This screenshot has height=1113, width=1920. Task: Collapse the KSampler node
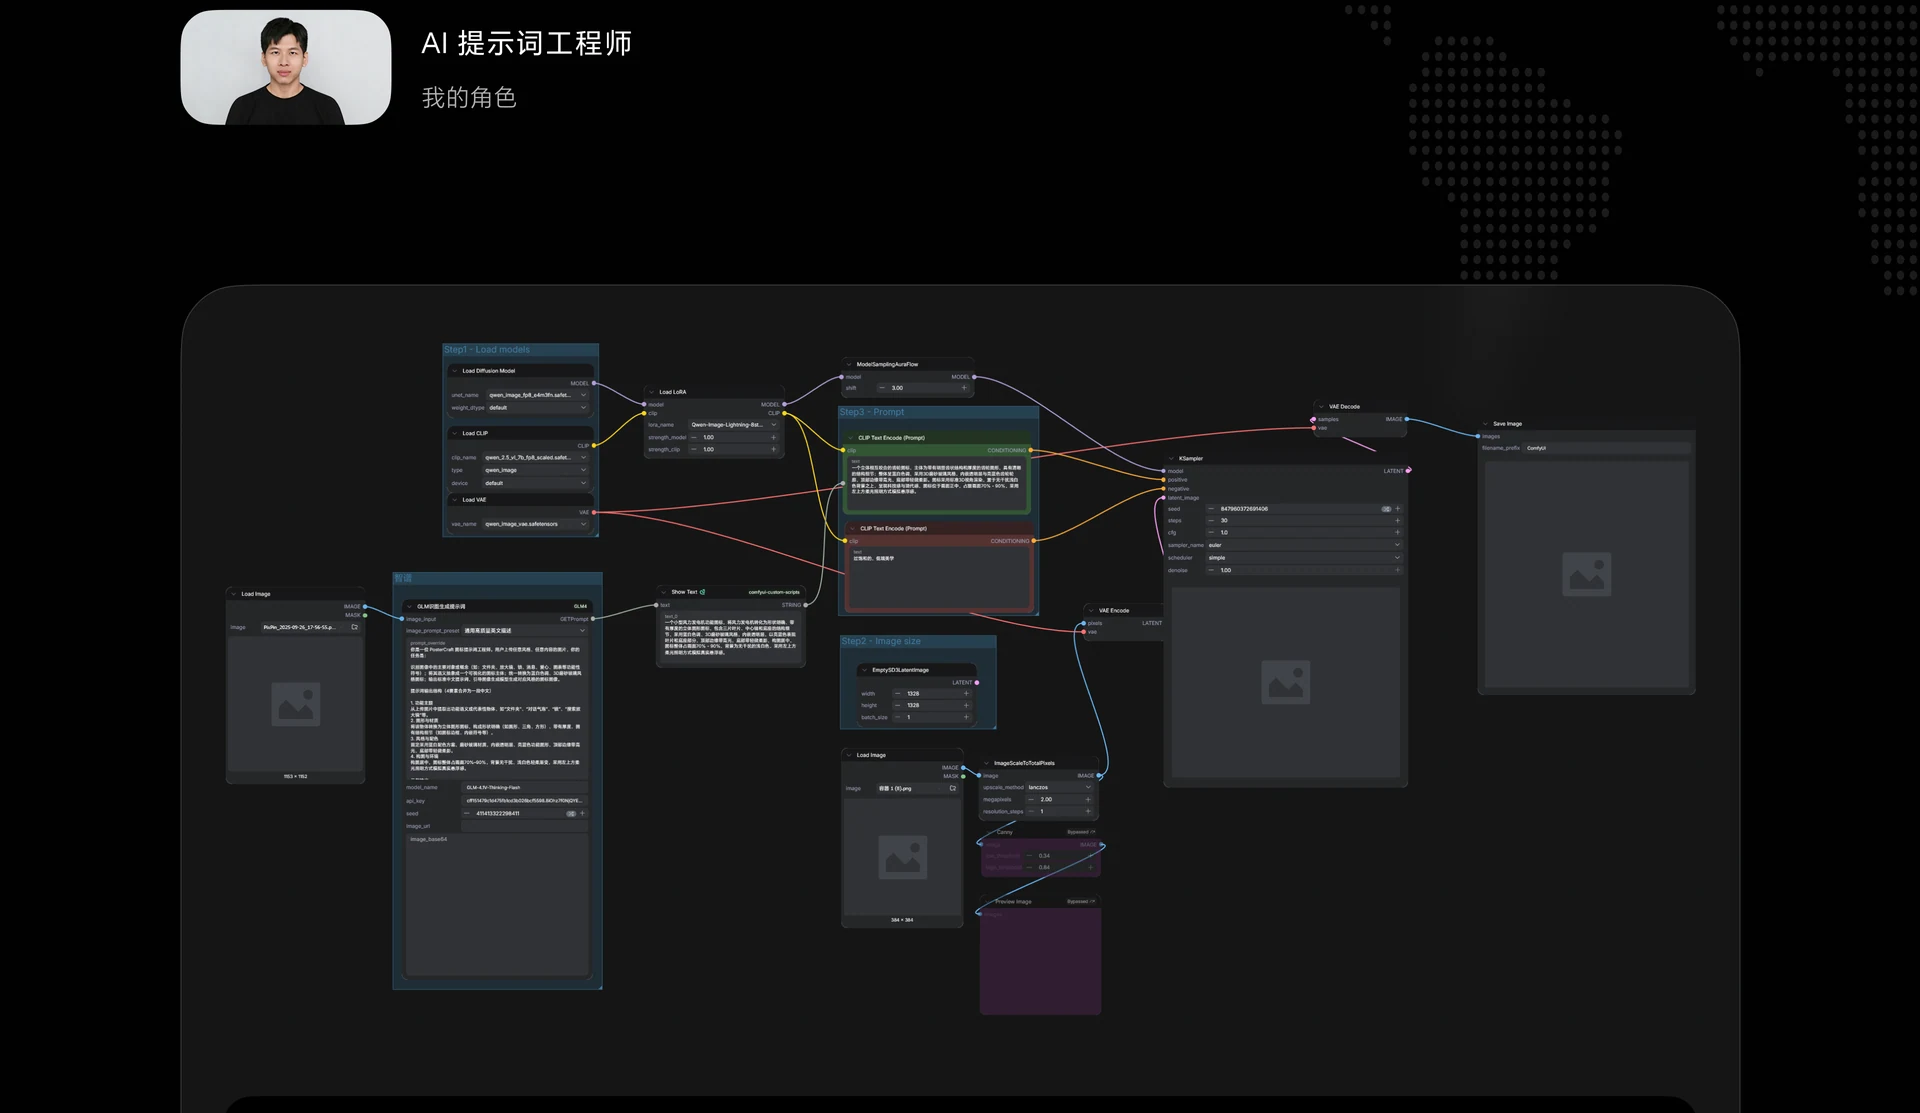coord(1172,458)
